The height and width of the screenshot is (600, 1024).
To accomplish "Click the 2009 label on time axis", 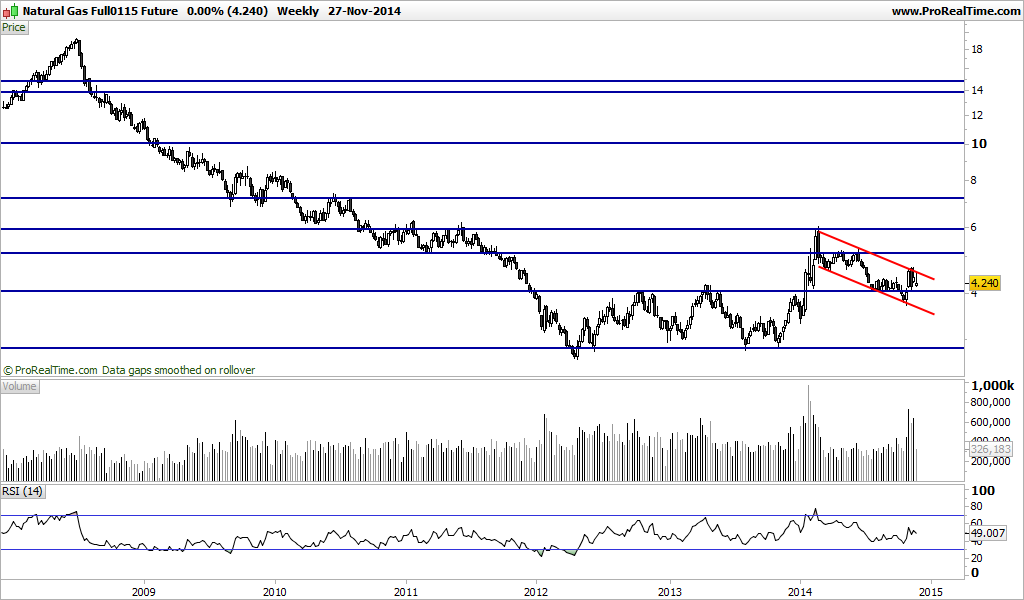I will pos(143,592).
